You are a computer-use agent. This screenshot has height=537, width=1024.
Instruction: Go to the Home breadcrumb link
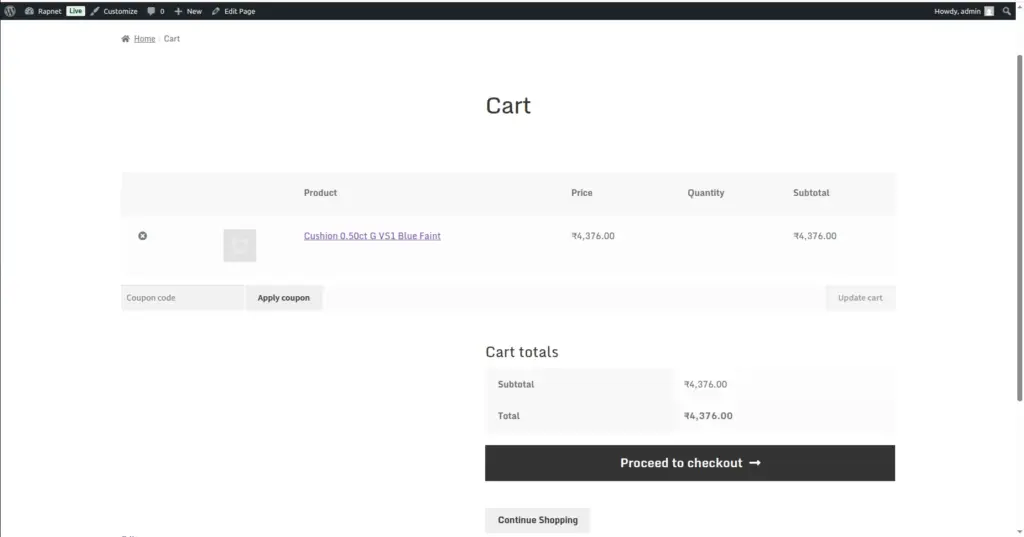[x=144, y=39]
